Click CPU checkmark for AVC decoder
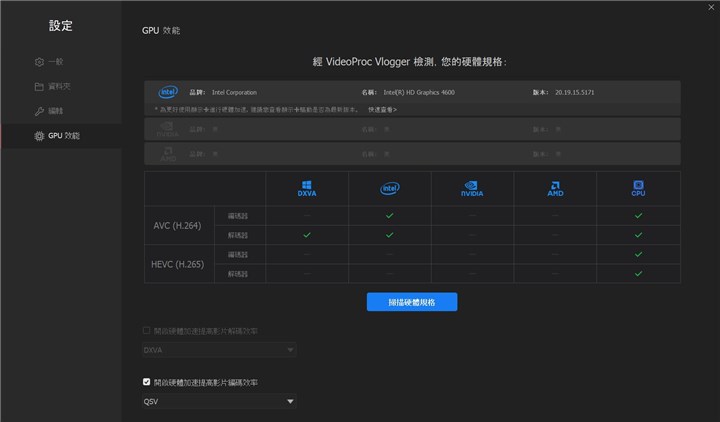This screenshot has width=720, height=422. (x=638, y=235)
